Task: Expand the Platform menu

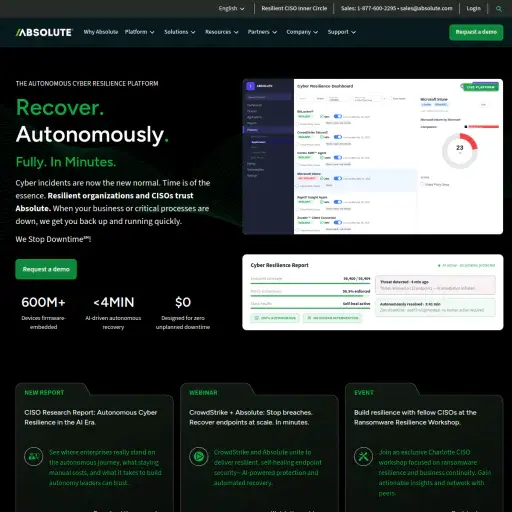Action: point(139,32)
